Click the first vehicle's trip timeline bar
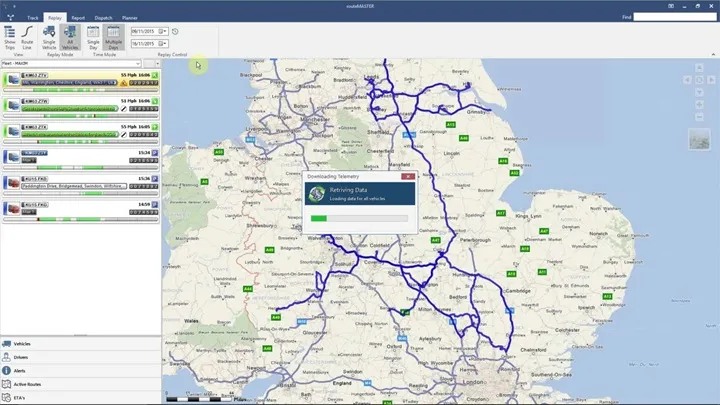 point(81,90)
